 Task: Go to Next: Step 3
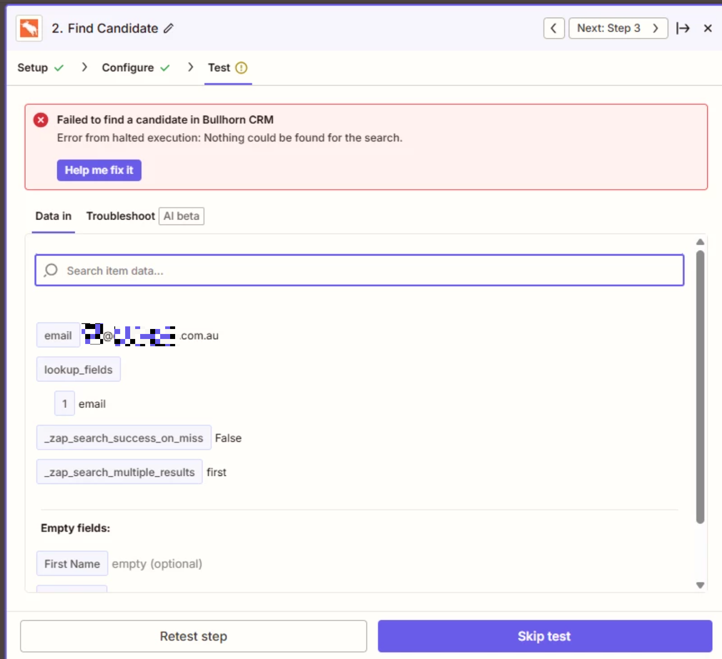[618, 28]
